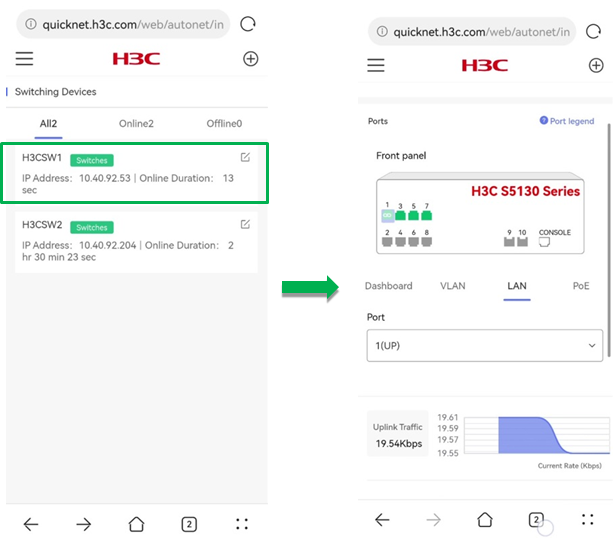Viewport: 613px width, 543px height.
Task: Click the Uplink Traffic chart area
Action: coord(537,435)
